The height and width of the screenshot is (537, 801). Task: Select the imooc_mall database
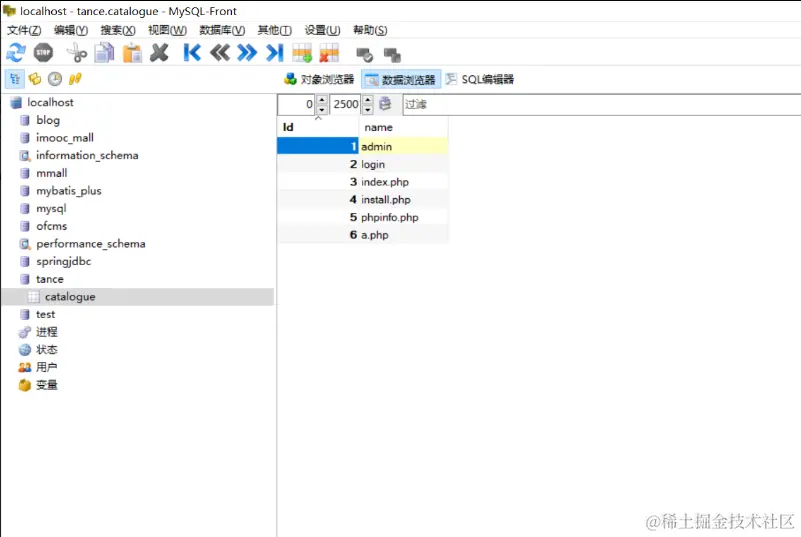65,137
